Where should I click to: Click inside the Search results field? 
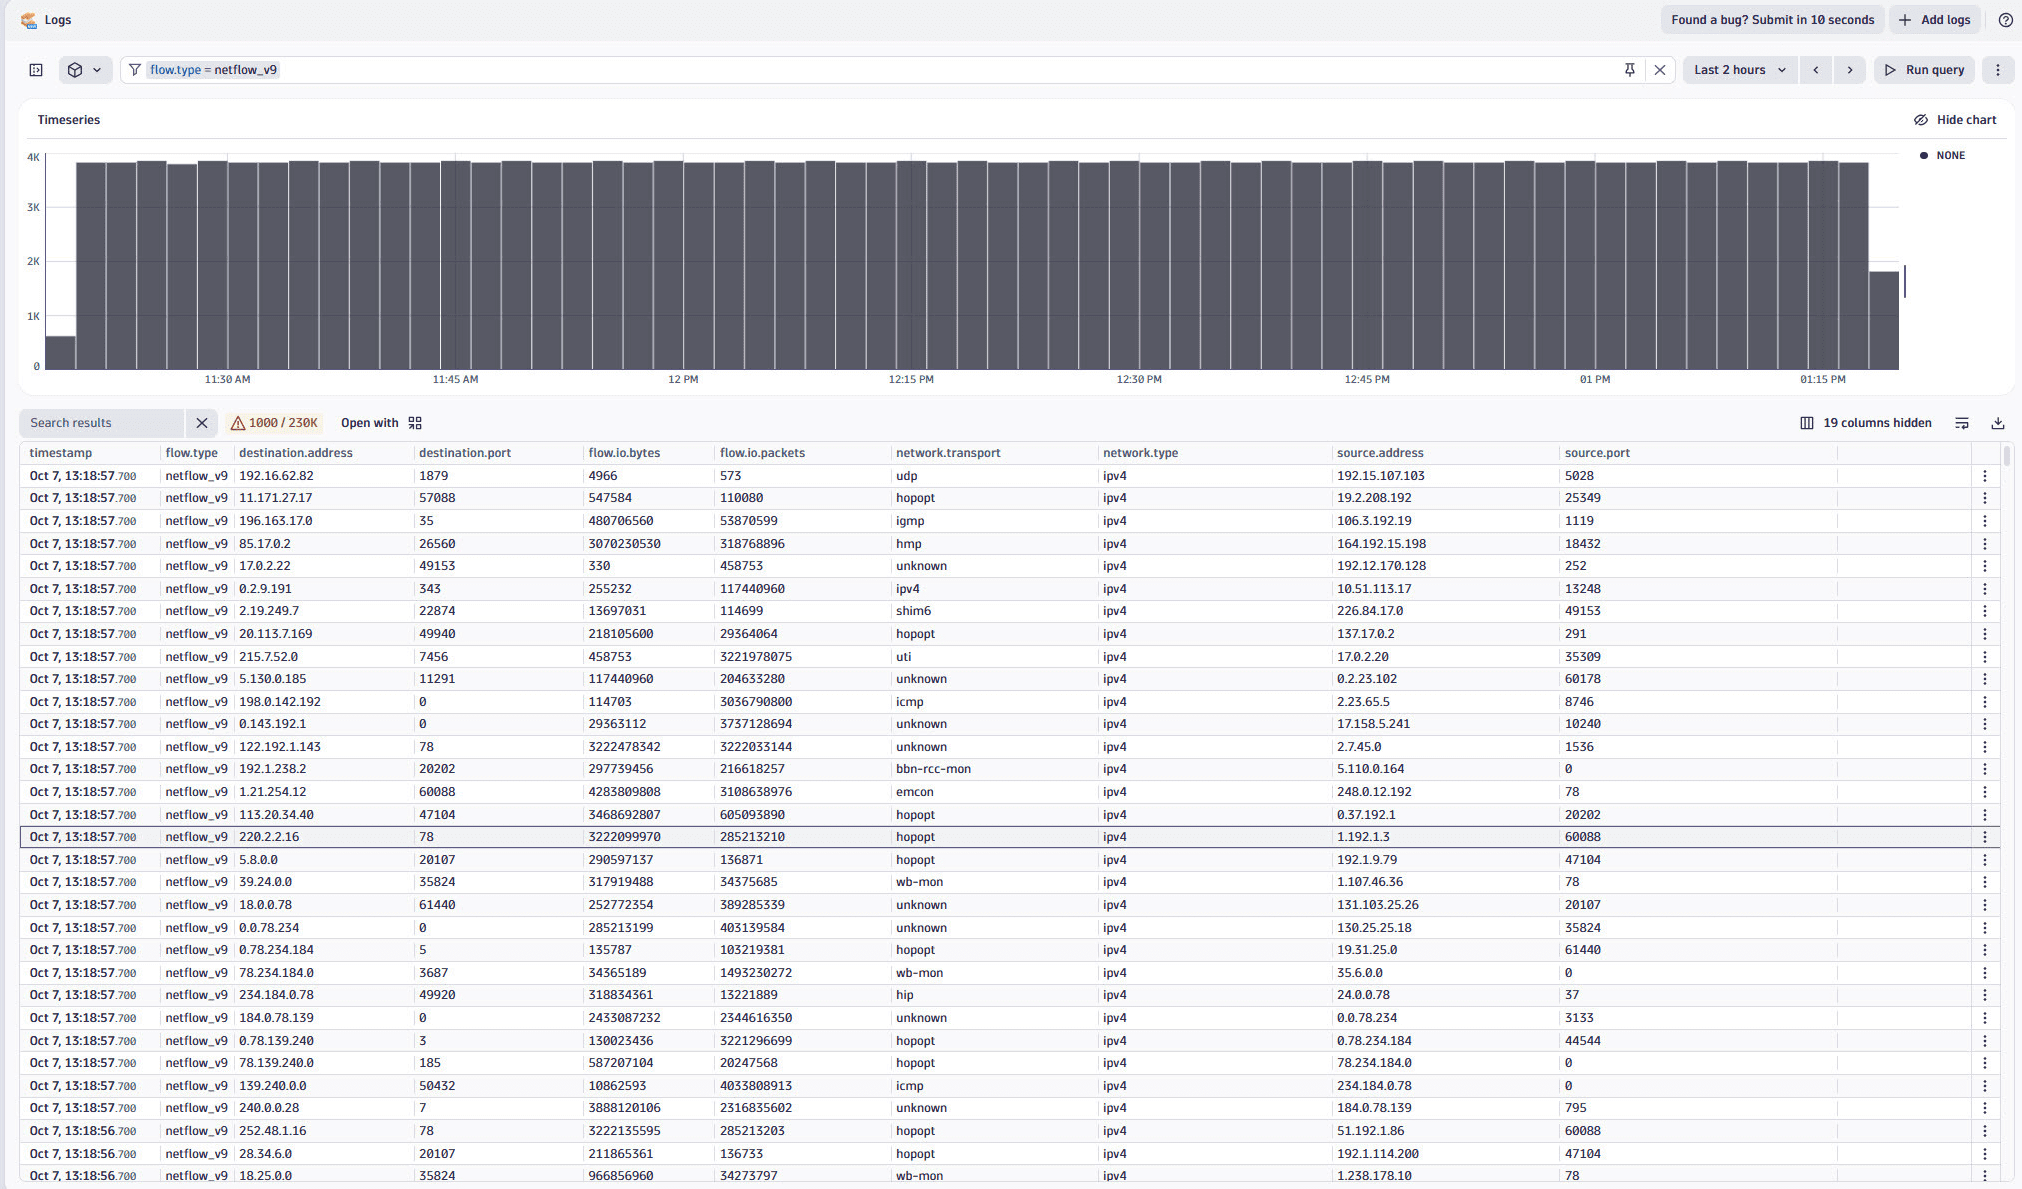(100, 422)
